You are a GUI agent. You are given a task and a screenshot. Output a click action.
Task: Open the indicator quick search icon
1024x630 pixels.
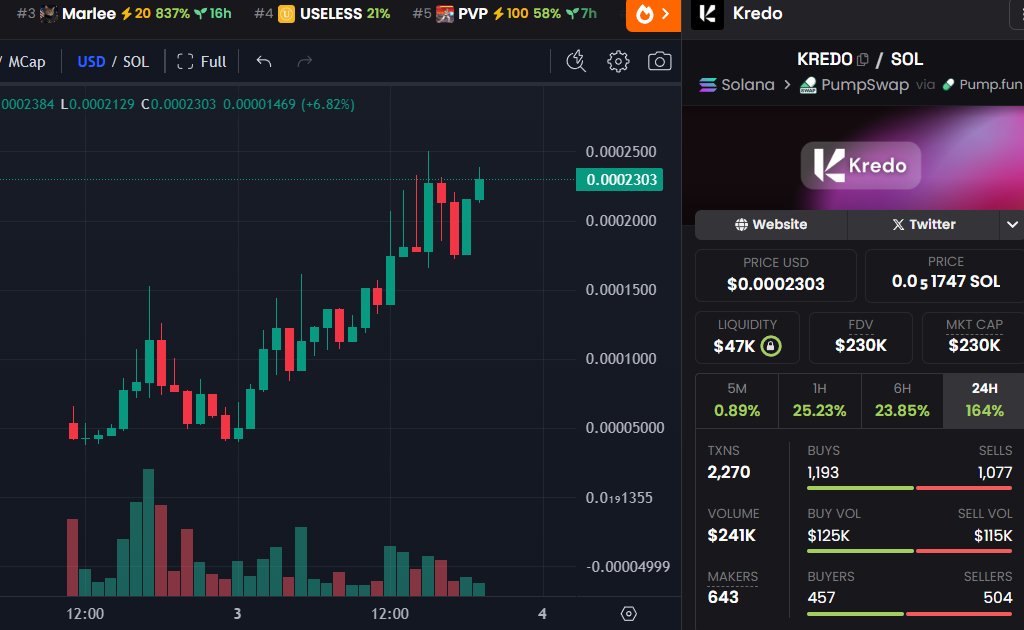[x=575, y=61]
